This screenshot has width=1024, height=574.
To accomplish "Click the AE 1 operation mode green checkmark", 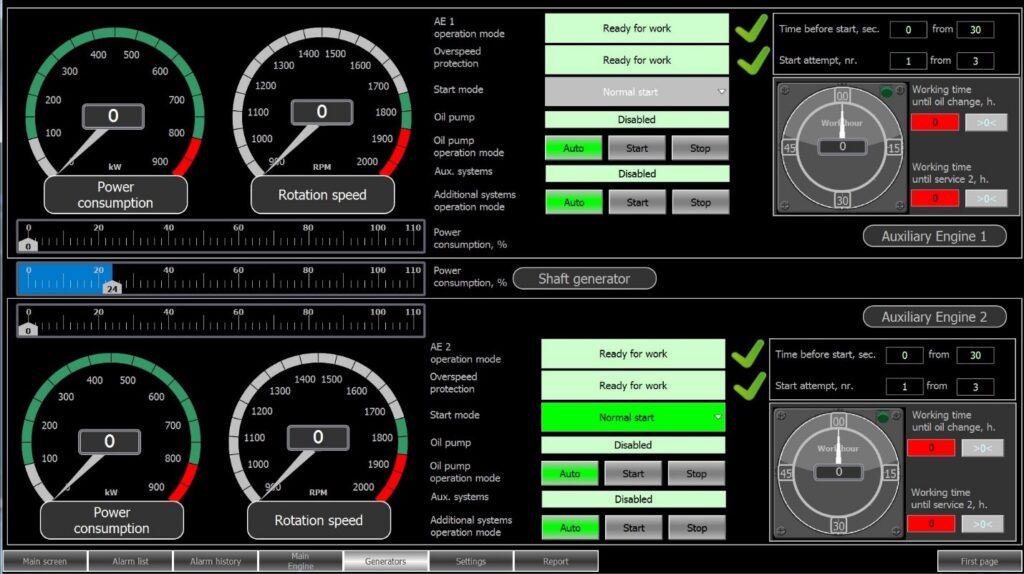I will point(751,28).
